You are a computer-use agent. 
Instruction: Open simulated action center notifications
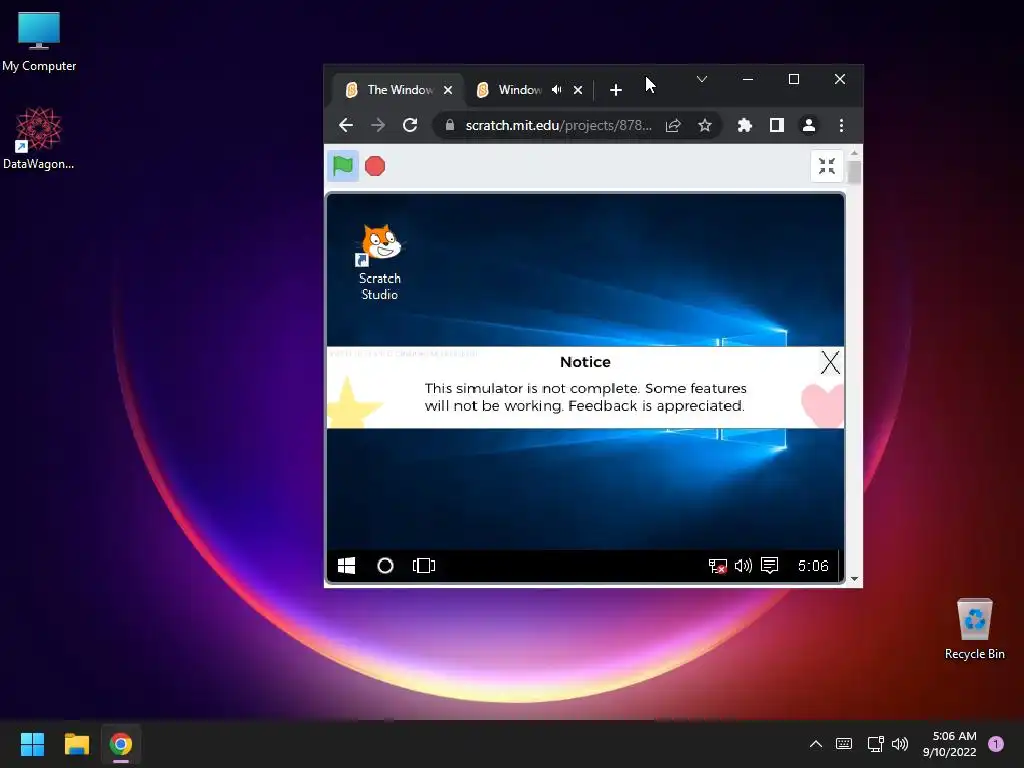(770, 566)
